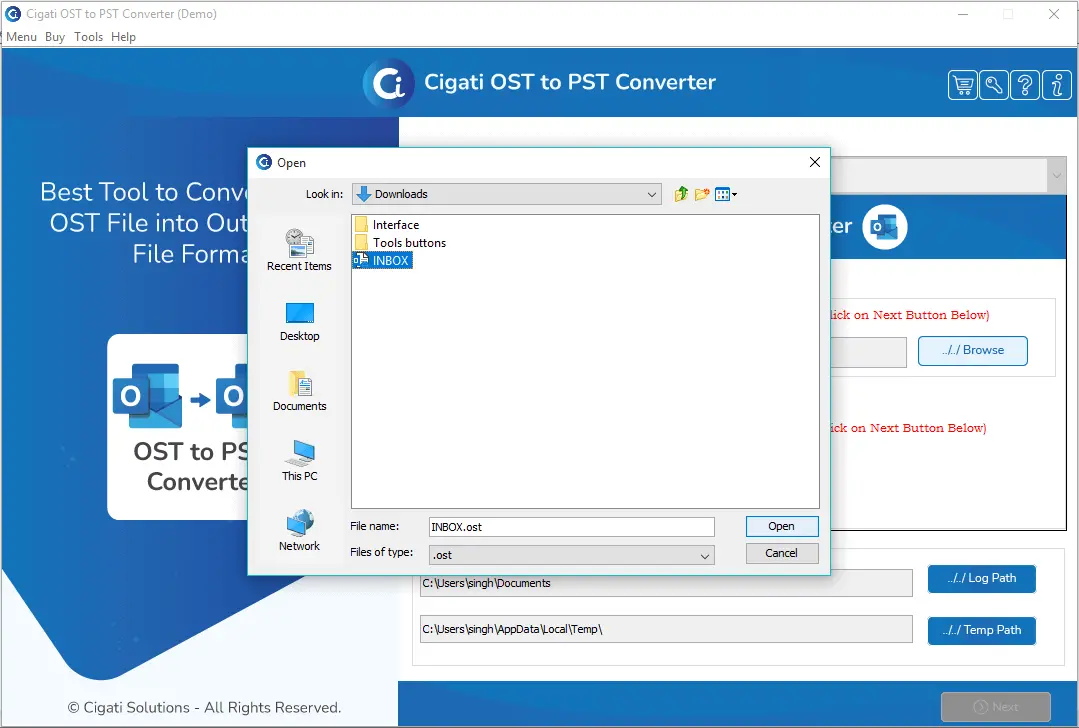The image size is (1079, 728).
Task: Click the Temp Path button
Action: pyautogui.click(x=981, y=630)
